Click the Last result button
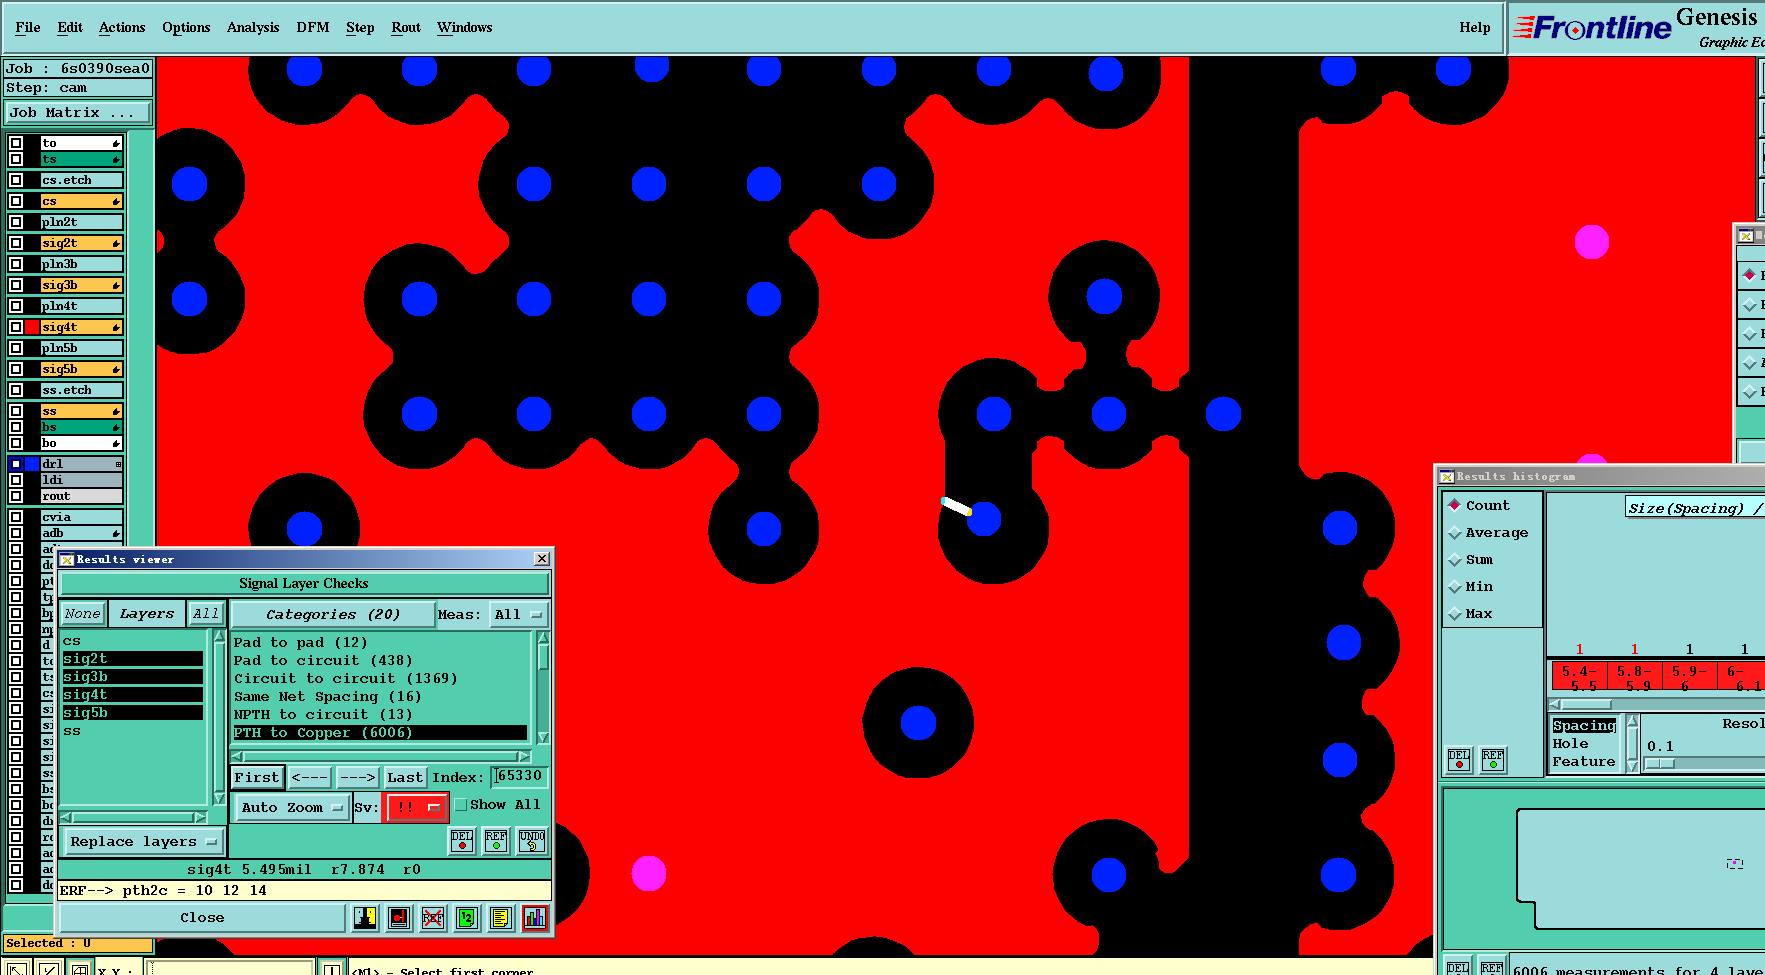The width and height of the screenshot is (1765, 975). 405,777
